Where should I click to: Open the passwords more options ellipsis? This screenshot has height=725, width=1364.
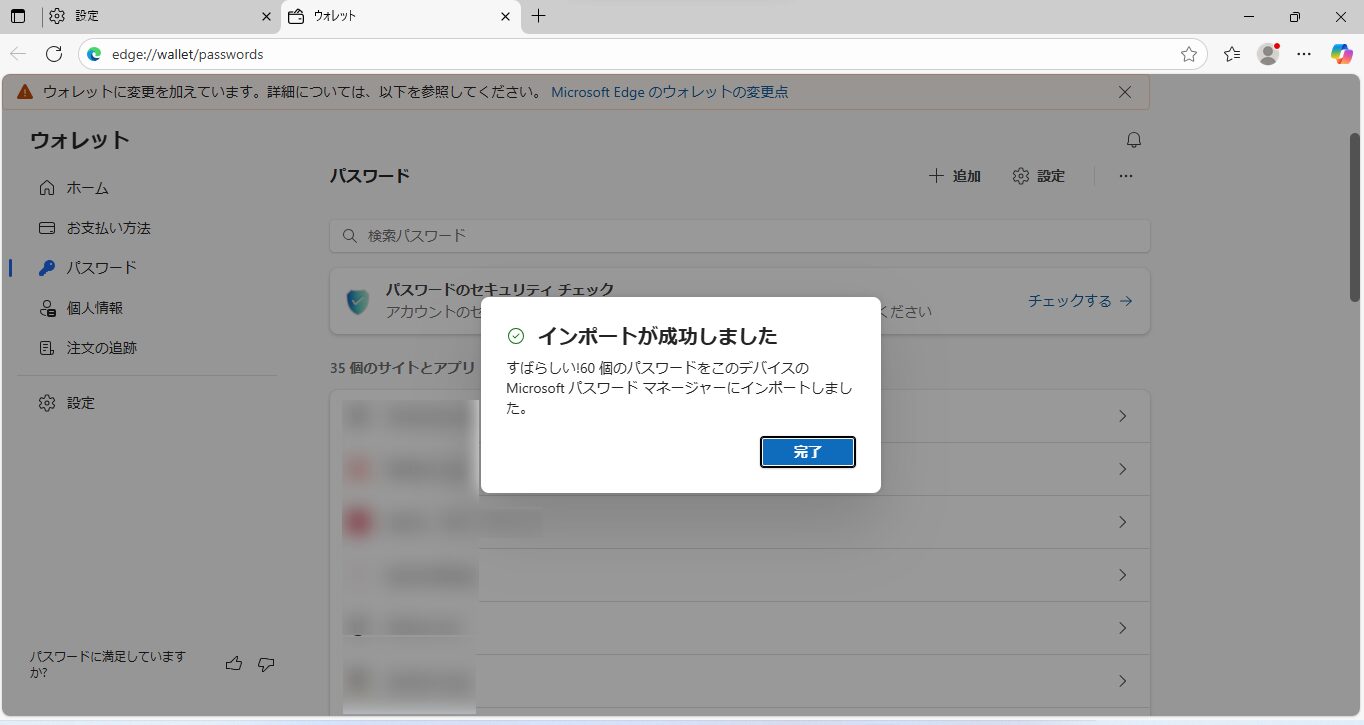tap(1125, 176)
